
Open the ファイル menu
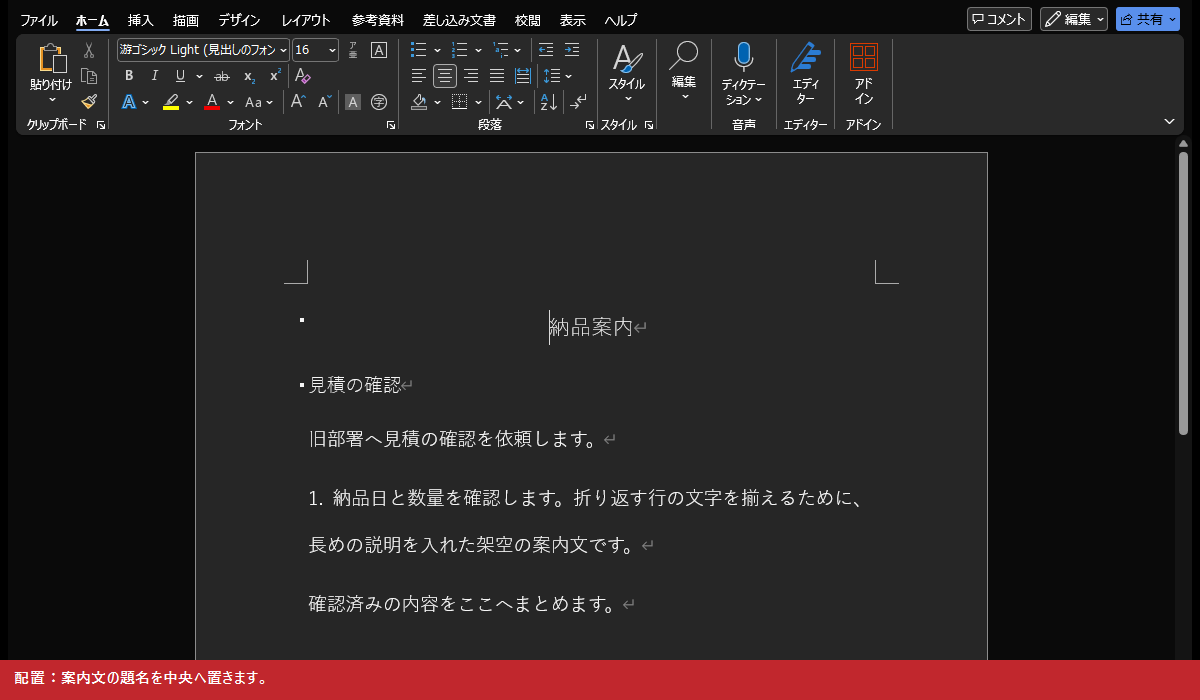click(39, 20)
